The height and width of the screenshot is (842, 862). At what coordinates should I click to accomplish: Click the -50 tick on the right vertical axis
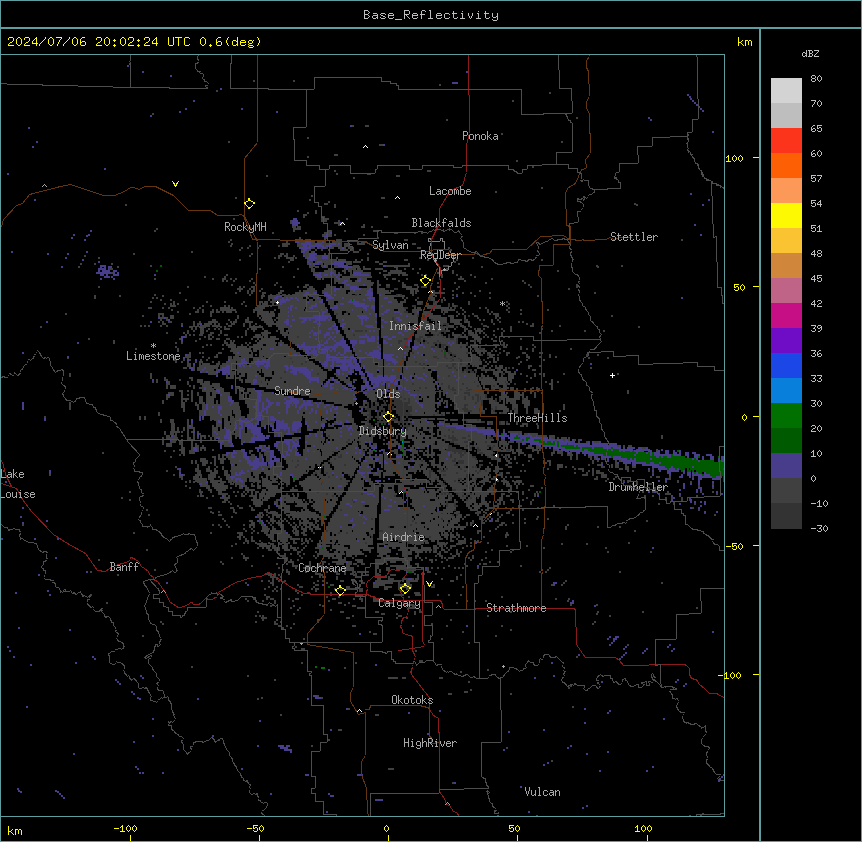tap(734, 546)
